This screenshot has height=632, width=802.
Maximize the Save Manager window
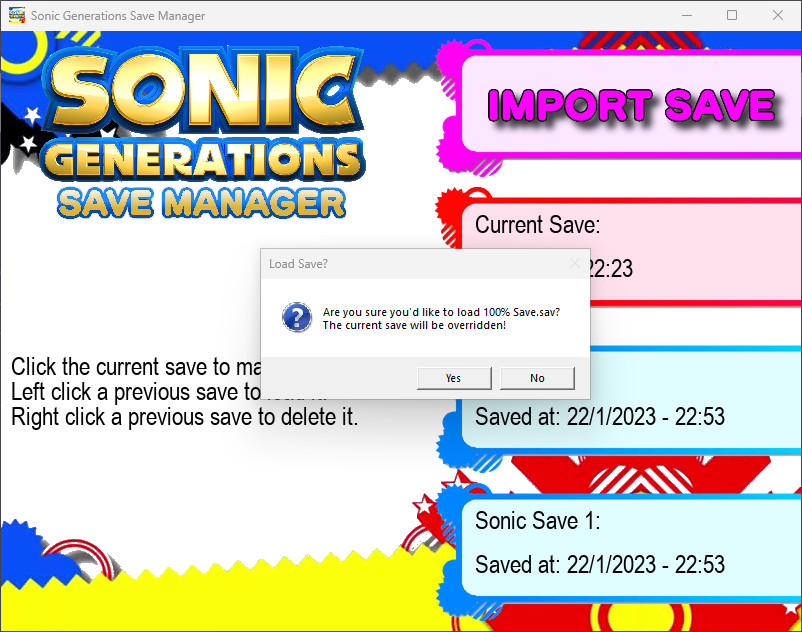pyautogui.click(x=732, y=16)
